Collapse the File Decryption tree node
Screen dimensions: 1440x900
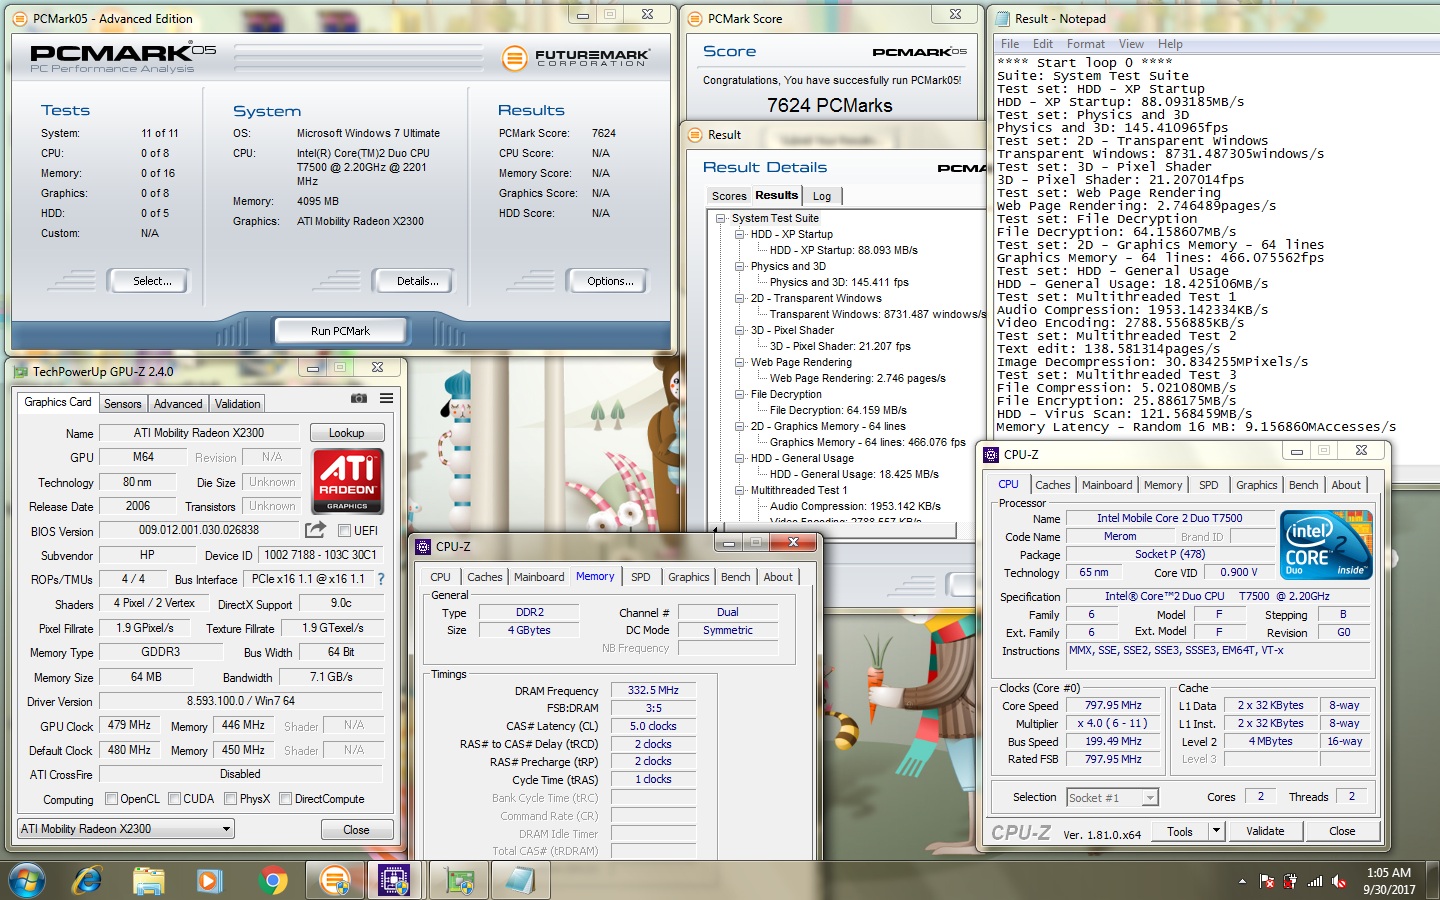tap(740, 394)
